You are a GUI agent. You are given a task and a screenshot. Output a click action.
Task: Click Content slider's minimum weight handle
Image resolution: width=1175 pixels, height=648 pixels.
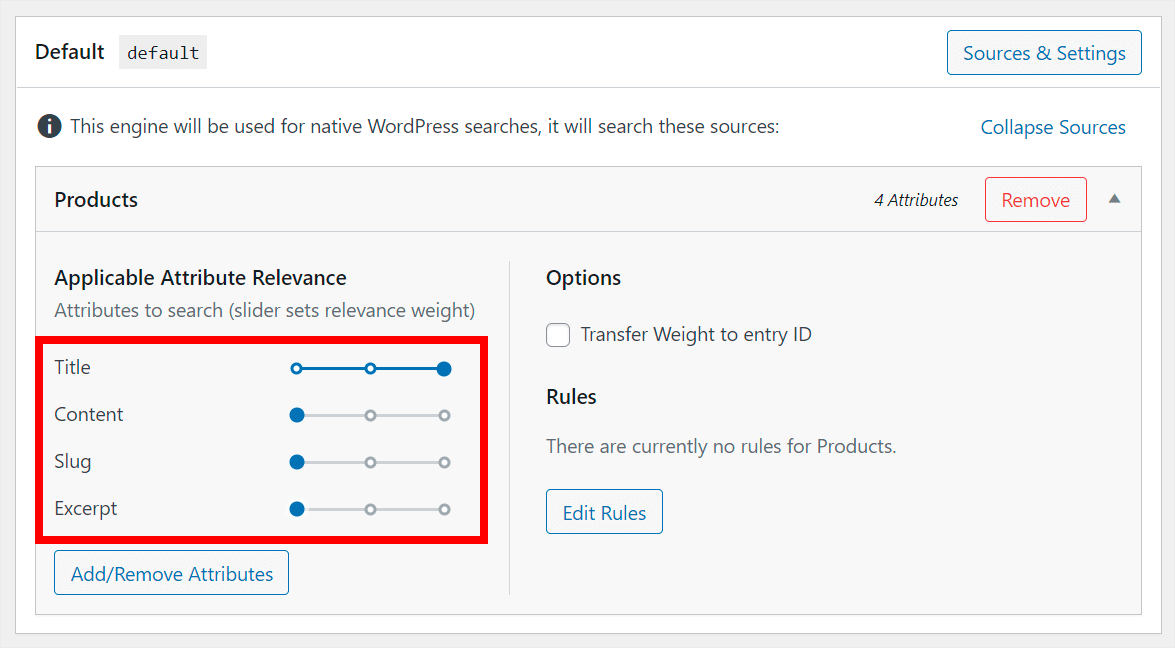pyautogui.click(x=297, y=415)
